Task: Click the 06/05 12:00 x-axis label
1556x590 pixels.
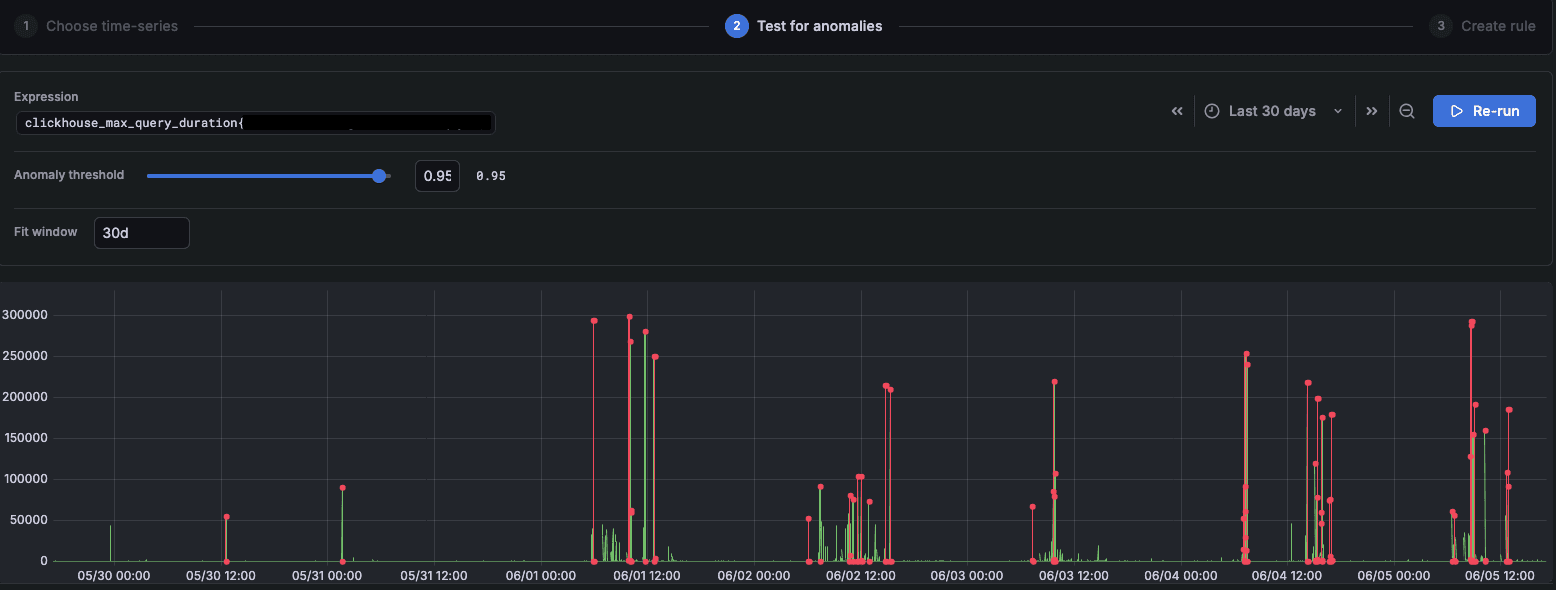Action: pyautogui.click(x=1500, y=576)
